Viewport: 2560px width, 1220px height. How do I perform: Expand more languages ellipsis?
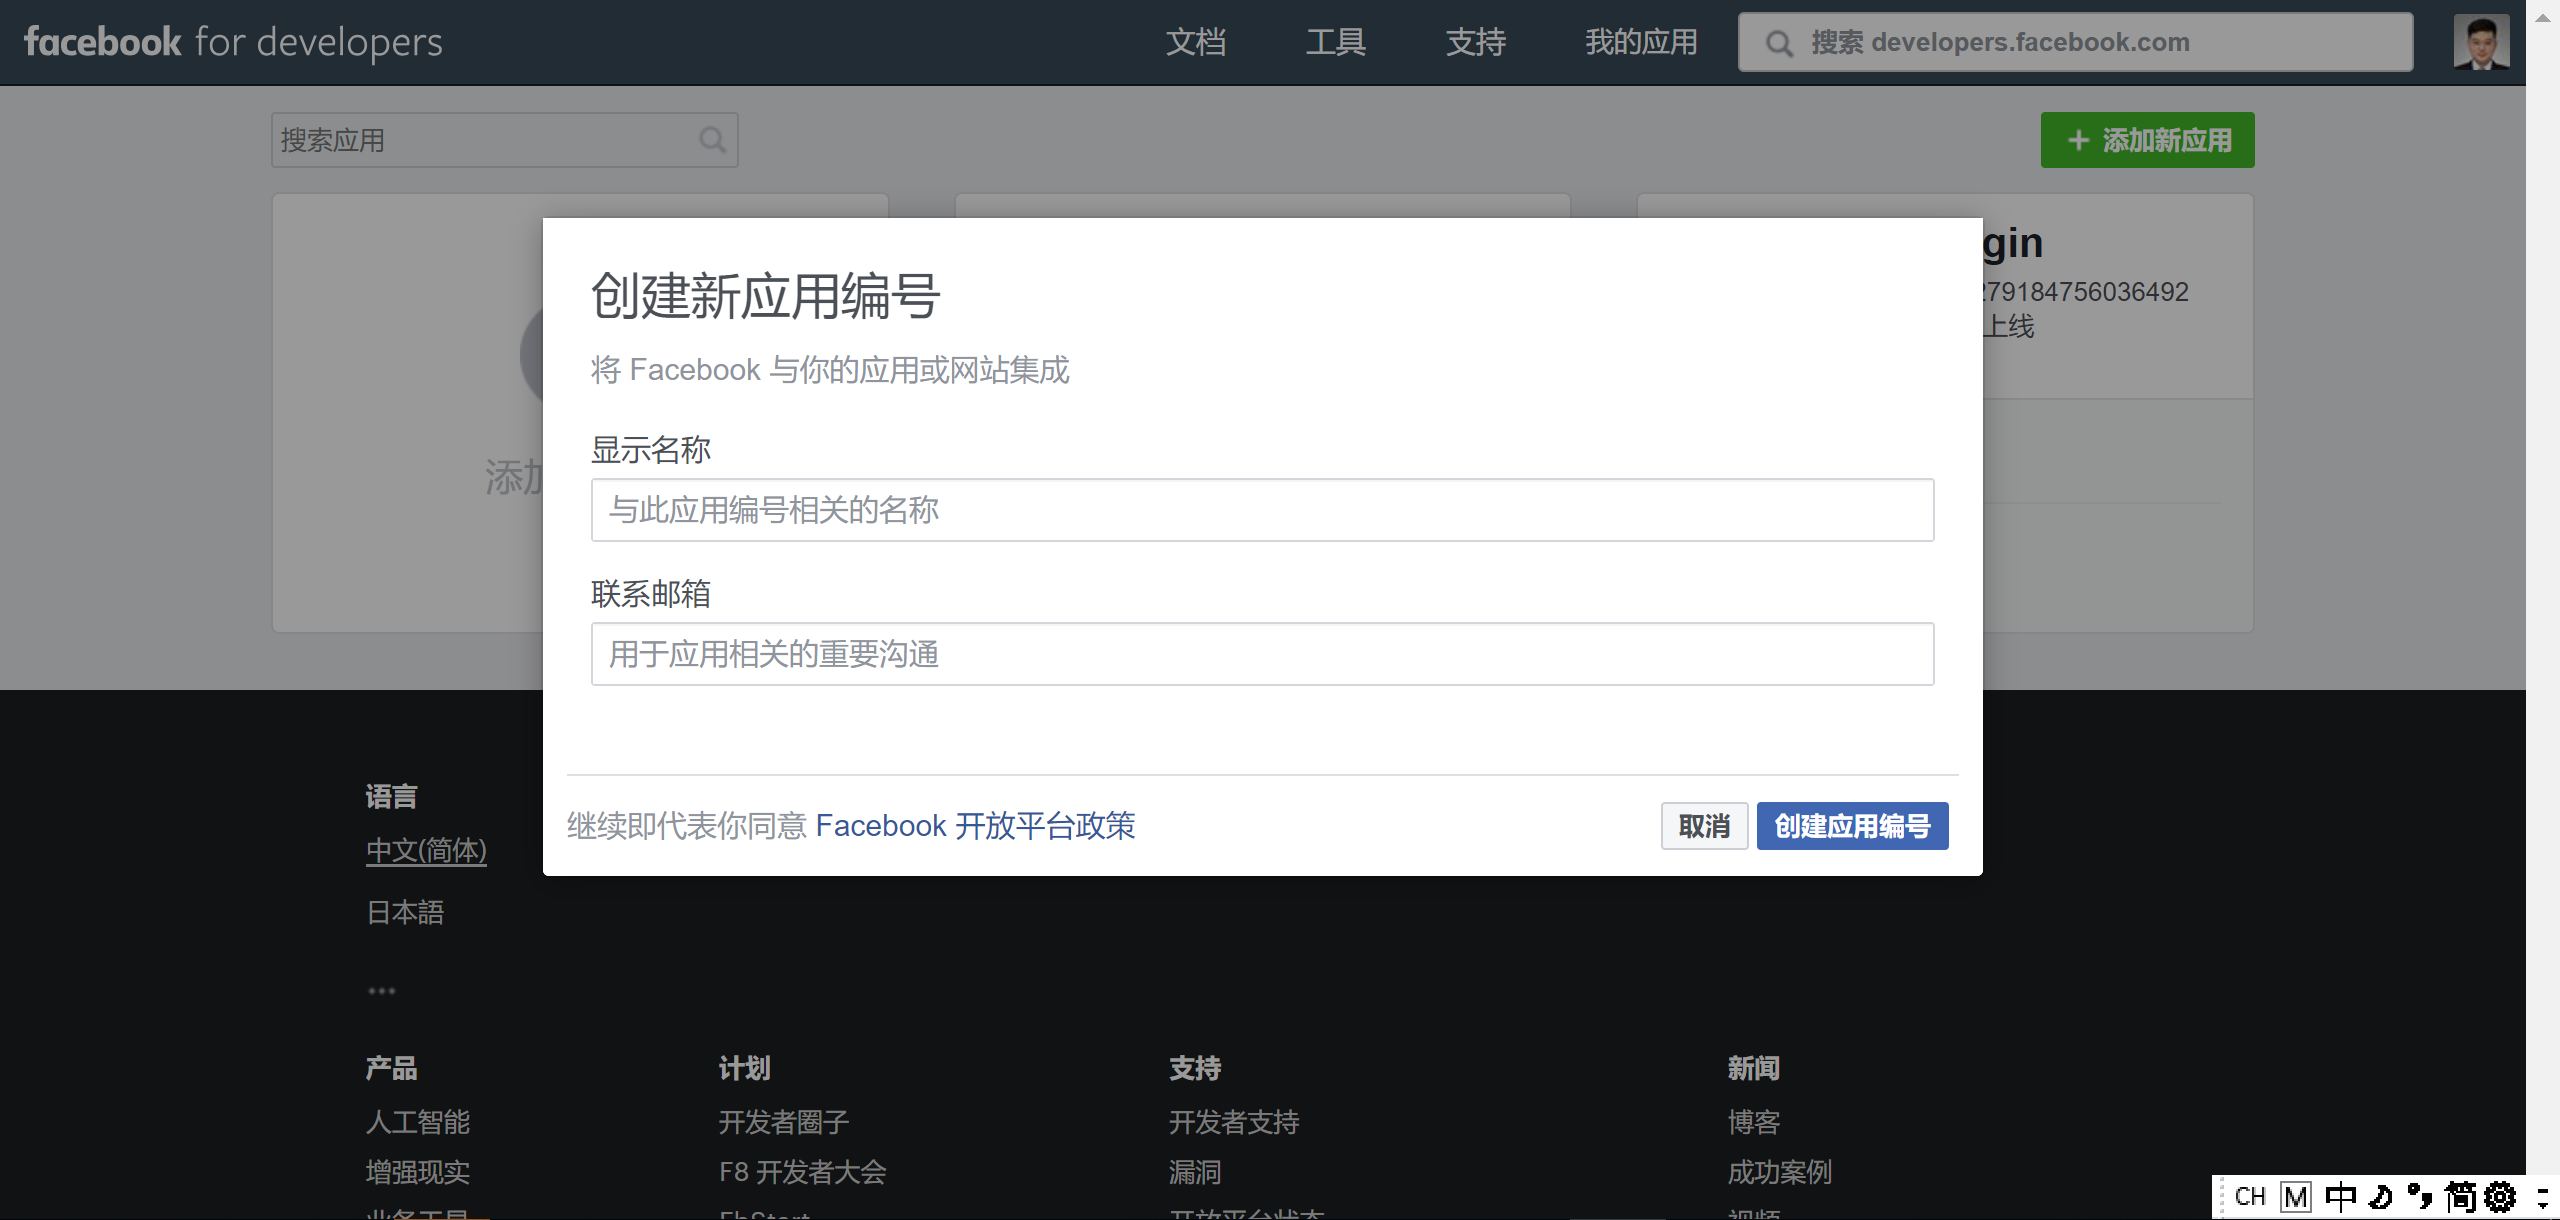click(381, 991)
